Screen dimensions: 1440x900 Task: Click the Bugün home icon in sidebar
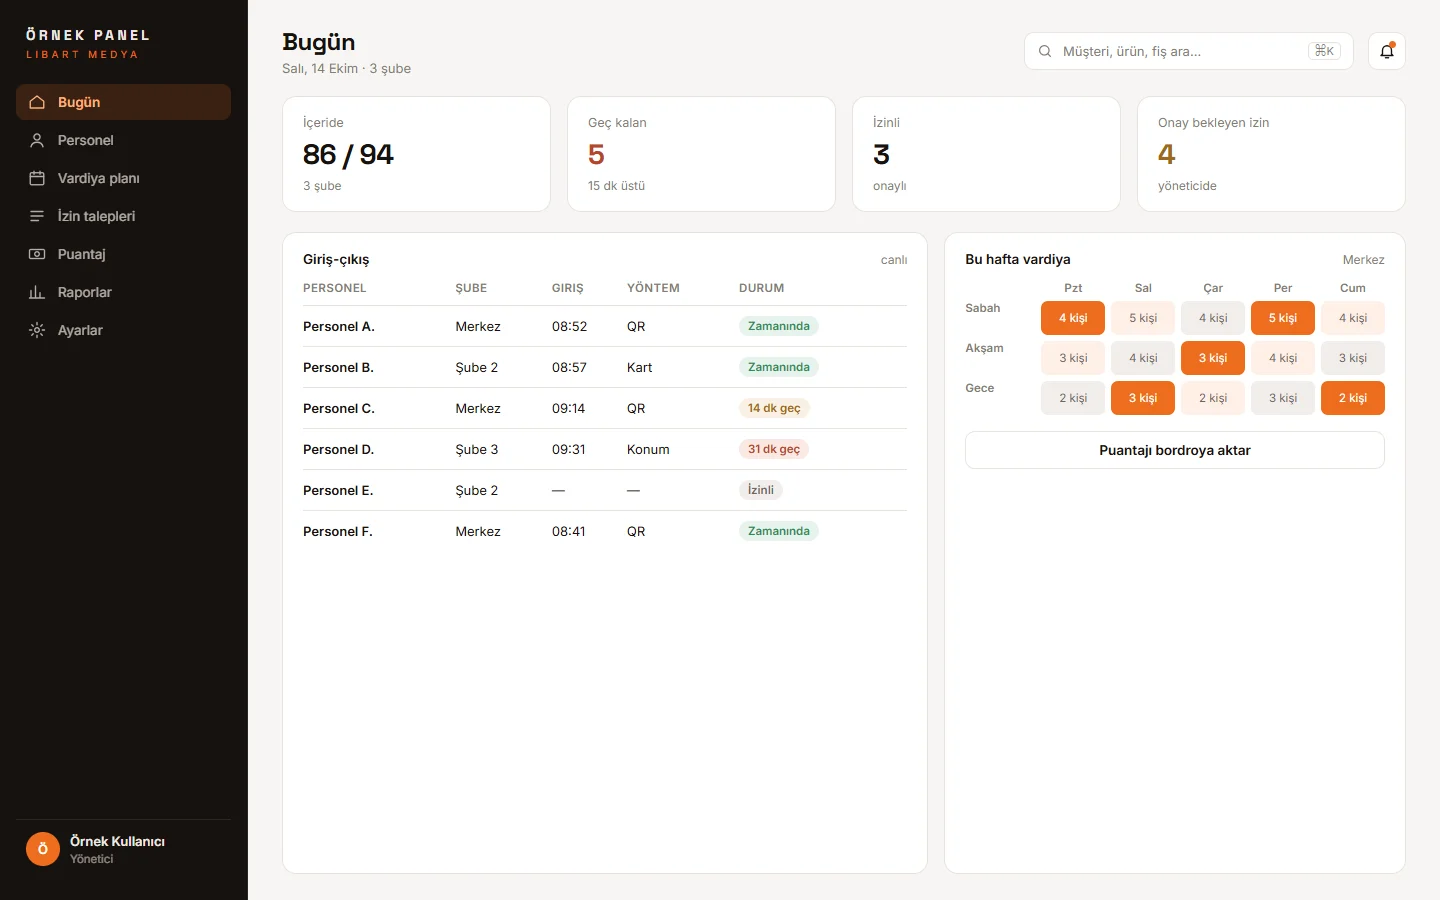click(37, 102)
